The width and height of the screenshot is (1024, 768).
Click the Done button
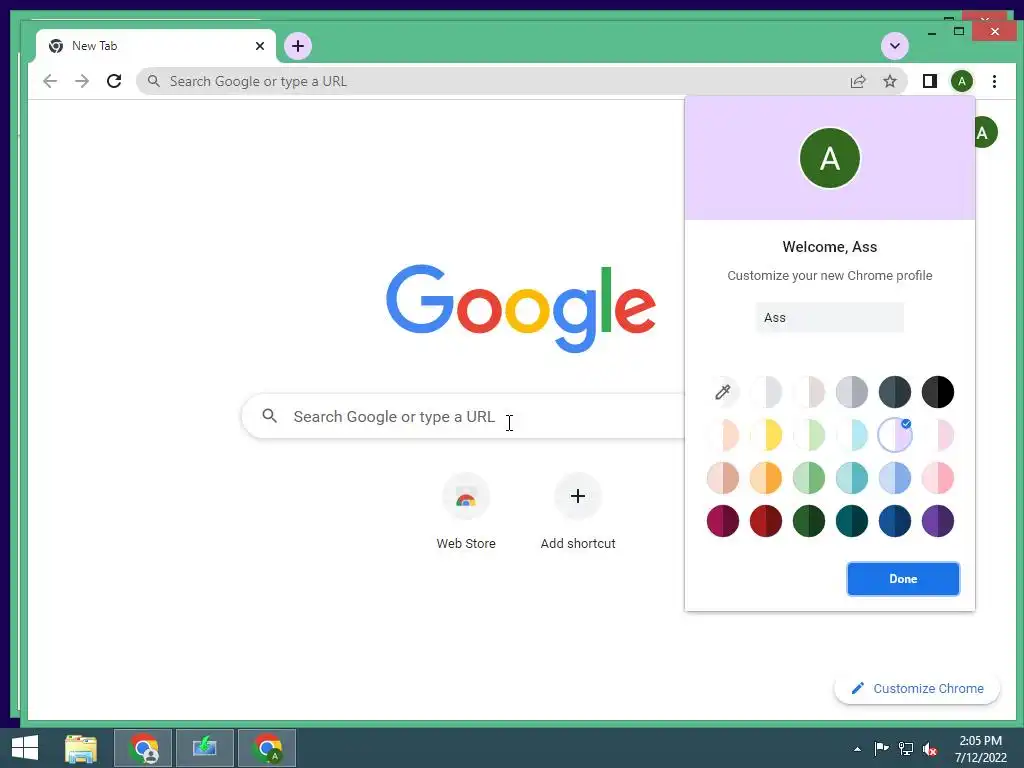[903, 579]
